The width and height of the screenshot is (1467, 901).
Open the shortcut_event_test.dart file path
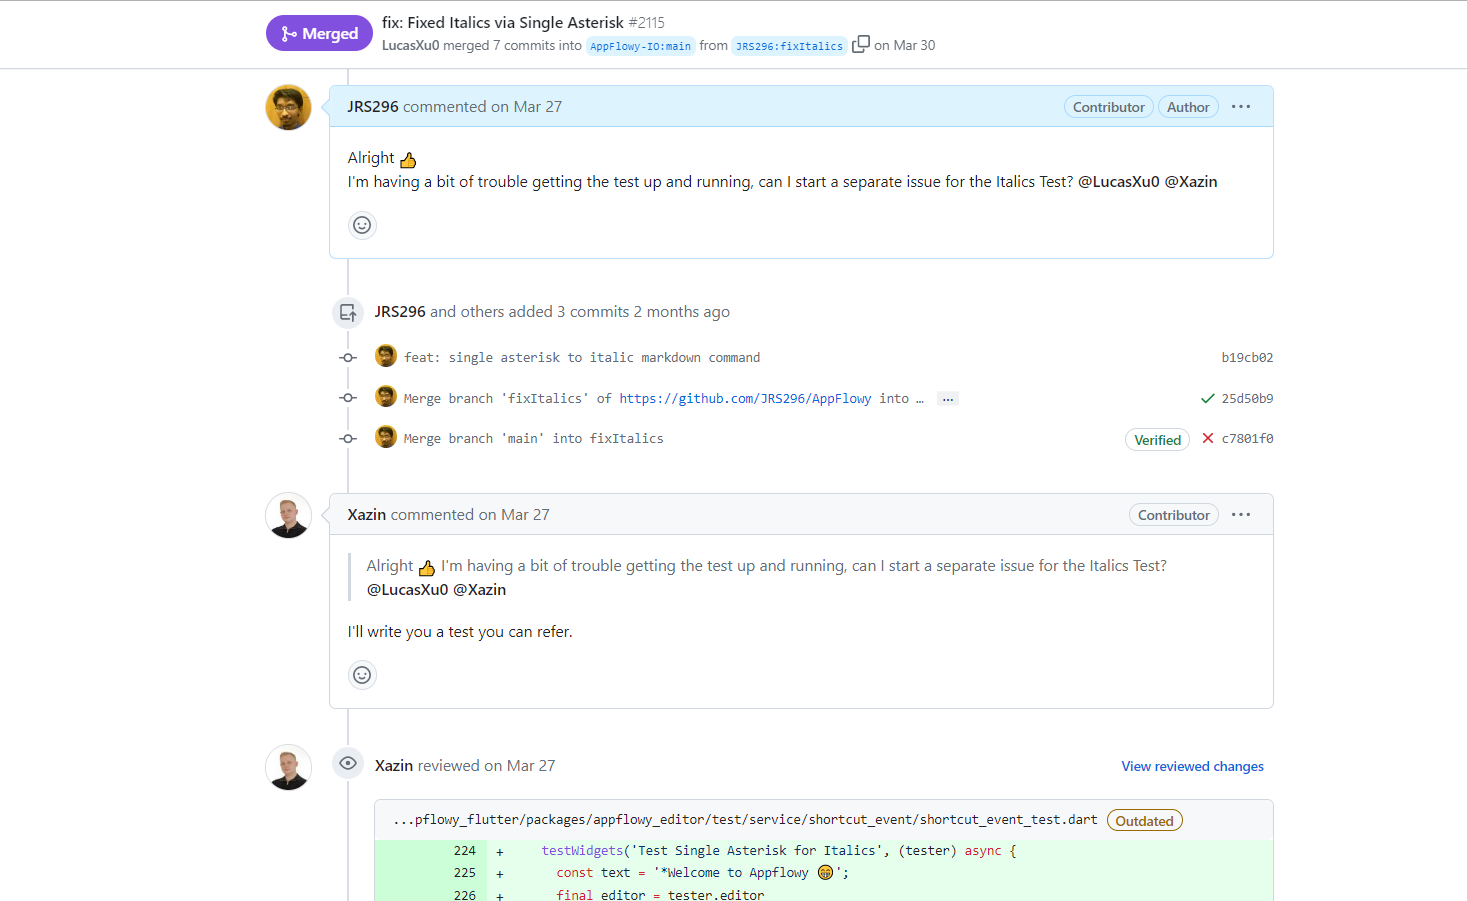click(x=745, y=819)
